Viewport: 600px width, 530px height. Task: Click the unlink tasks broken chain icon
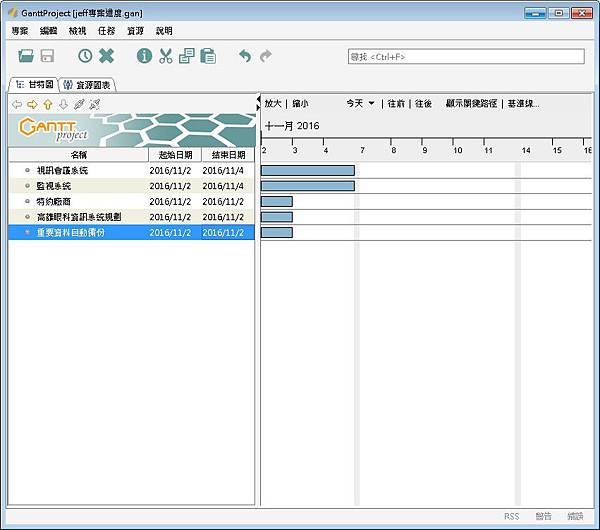coord(95,104)
